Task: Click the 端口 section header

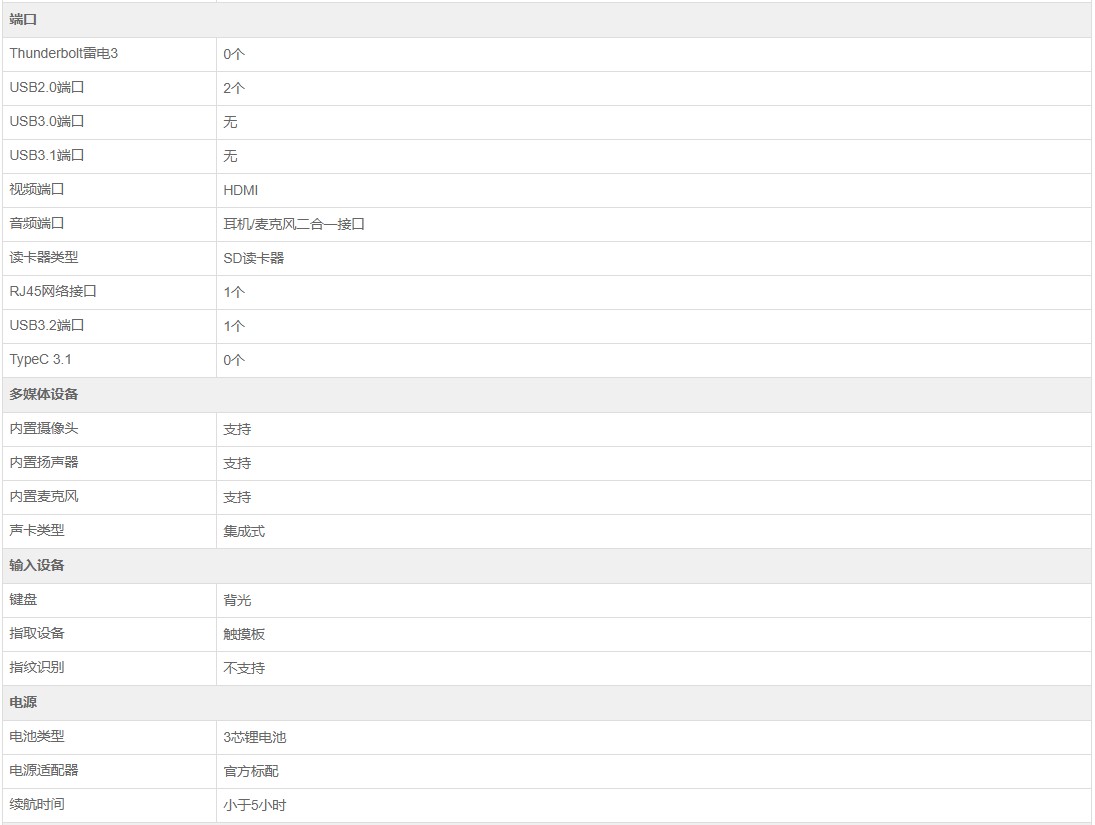Action: [23, 20]
